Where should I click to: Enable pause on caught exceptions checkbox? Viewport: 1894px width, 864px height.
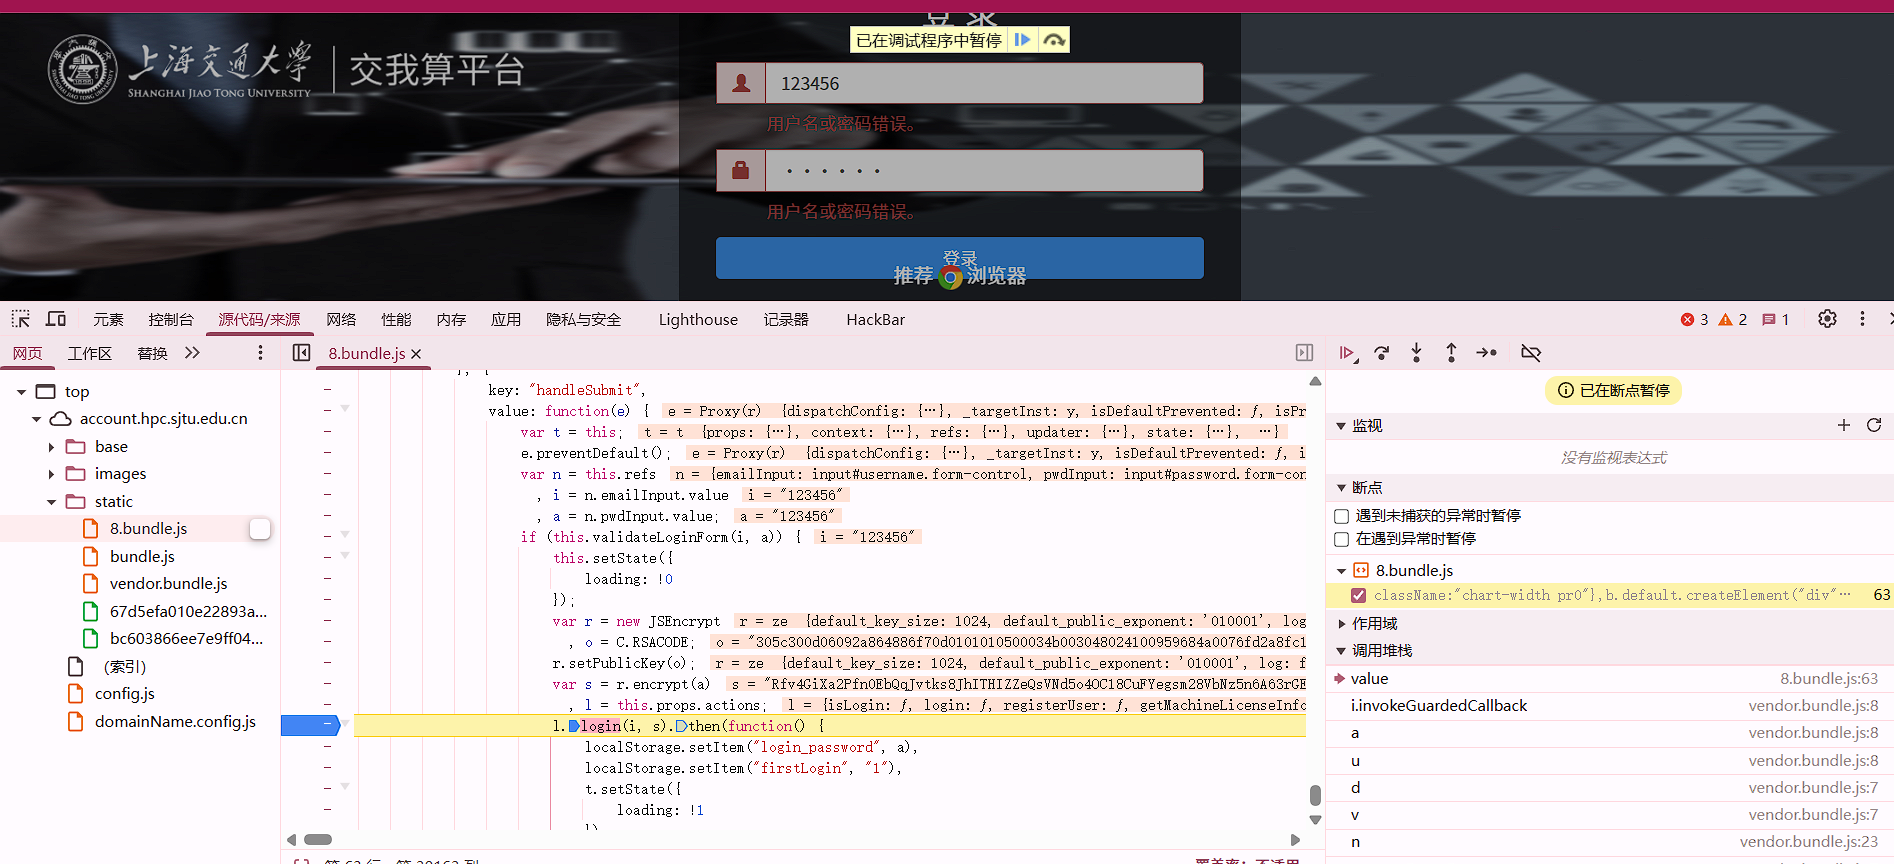tap(1342, 539)
